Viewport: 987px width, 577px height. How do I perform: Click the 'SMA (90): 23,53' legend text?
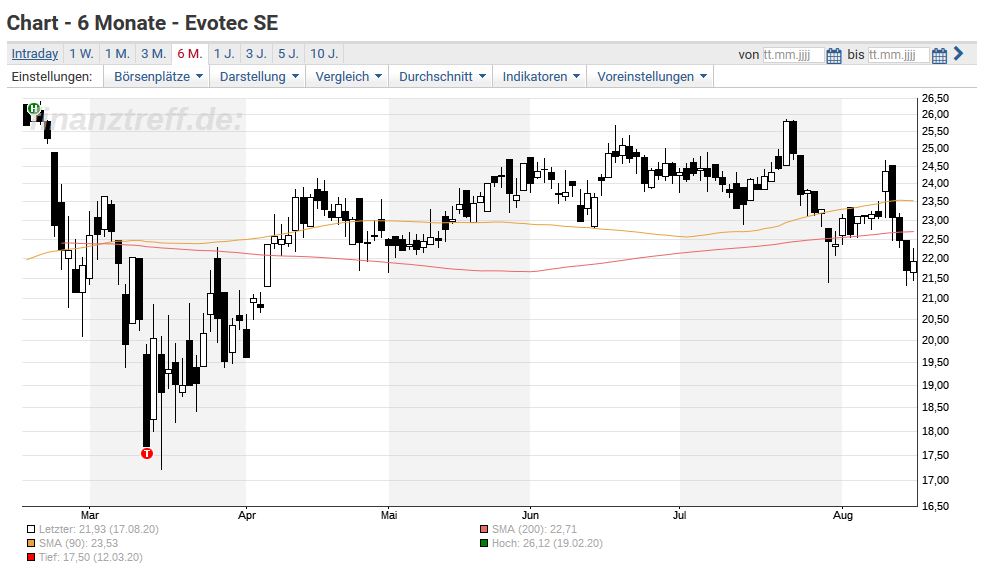click(79, 544)
